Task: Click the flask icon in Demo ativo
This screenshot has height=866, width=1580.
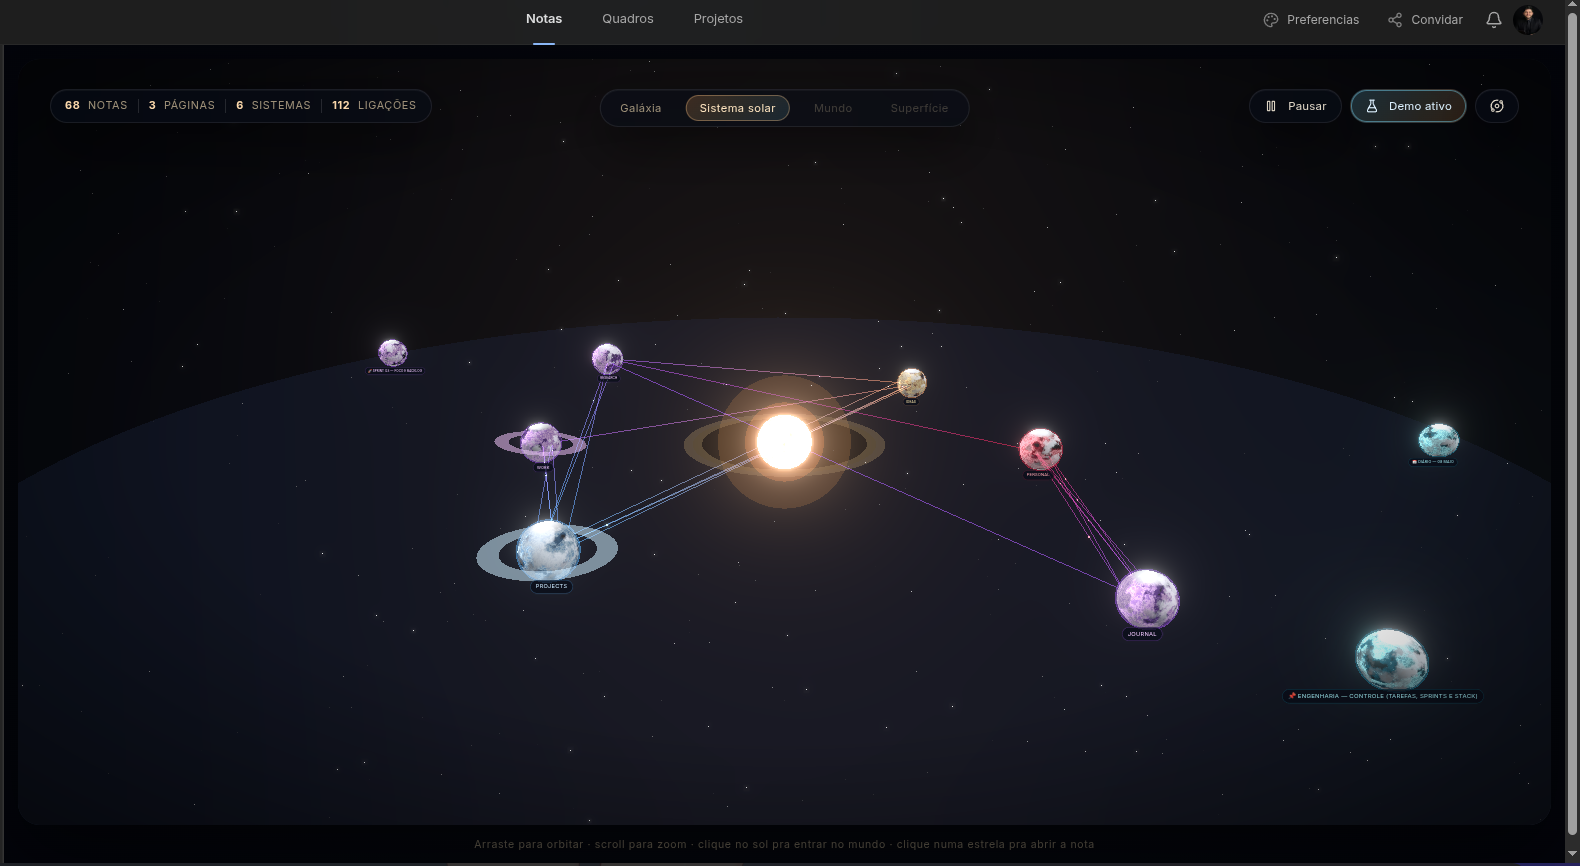Action: (x=1372, y=106)
